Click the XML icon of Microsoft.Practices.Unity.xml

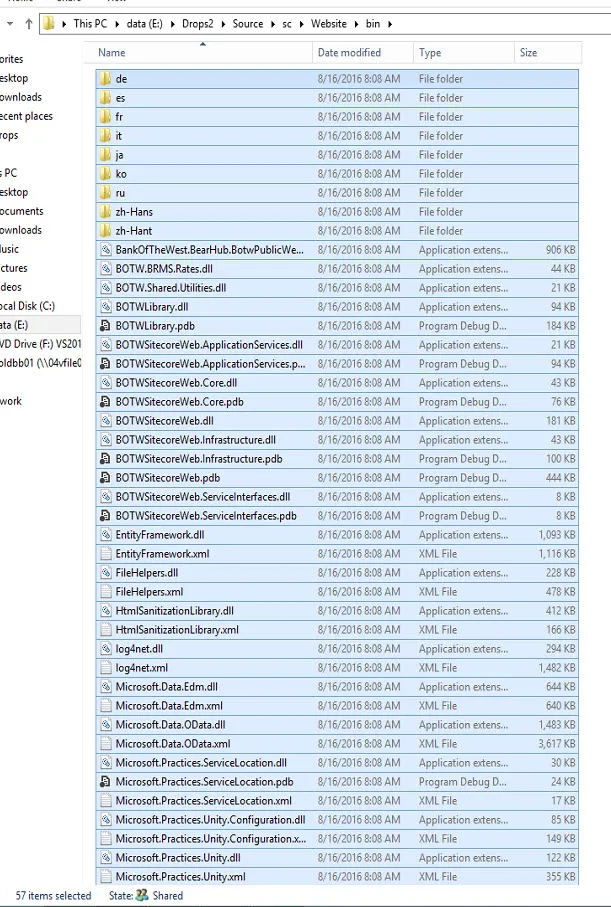(x=105, y=877)
